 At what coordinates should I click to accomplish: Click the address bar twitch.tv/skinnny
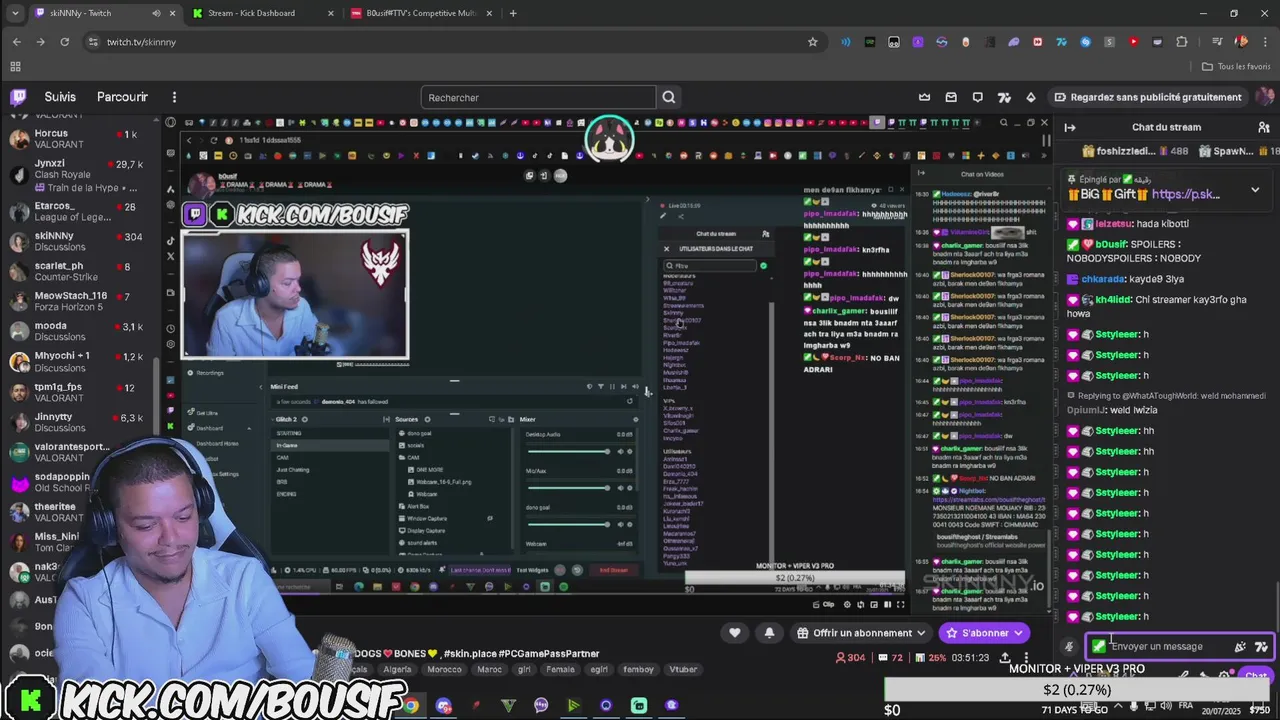(141, 42)
